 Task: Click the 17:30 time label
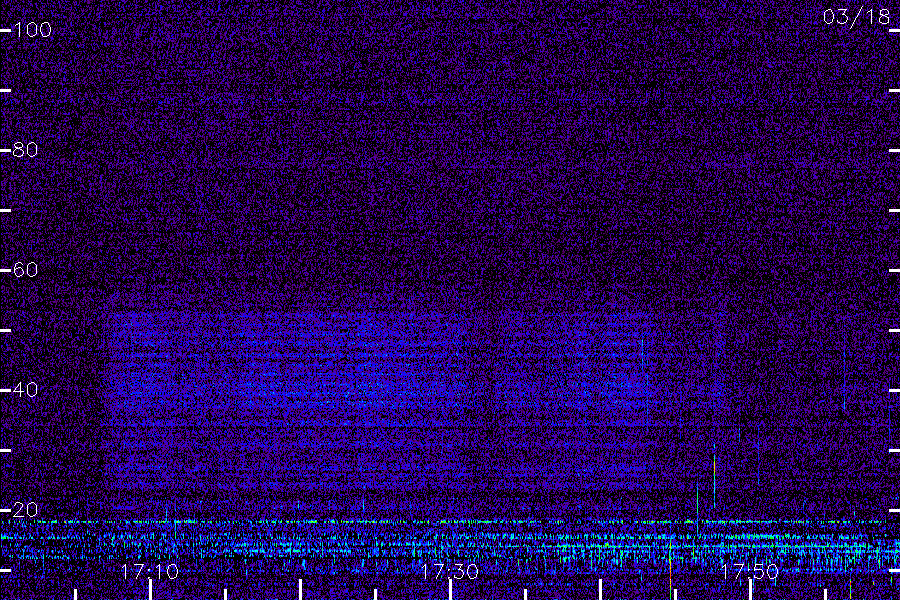point(450,572)
